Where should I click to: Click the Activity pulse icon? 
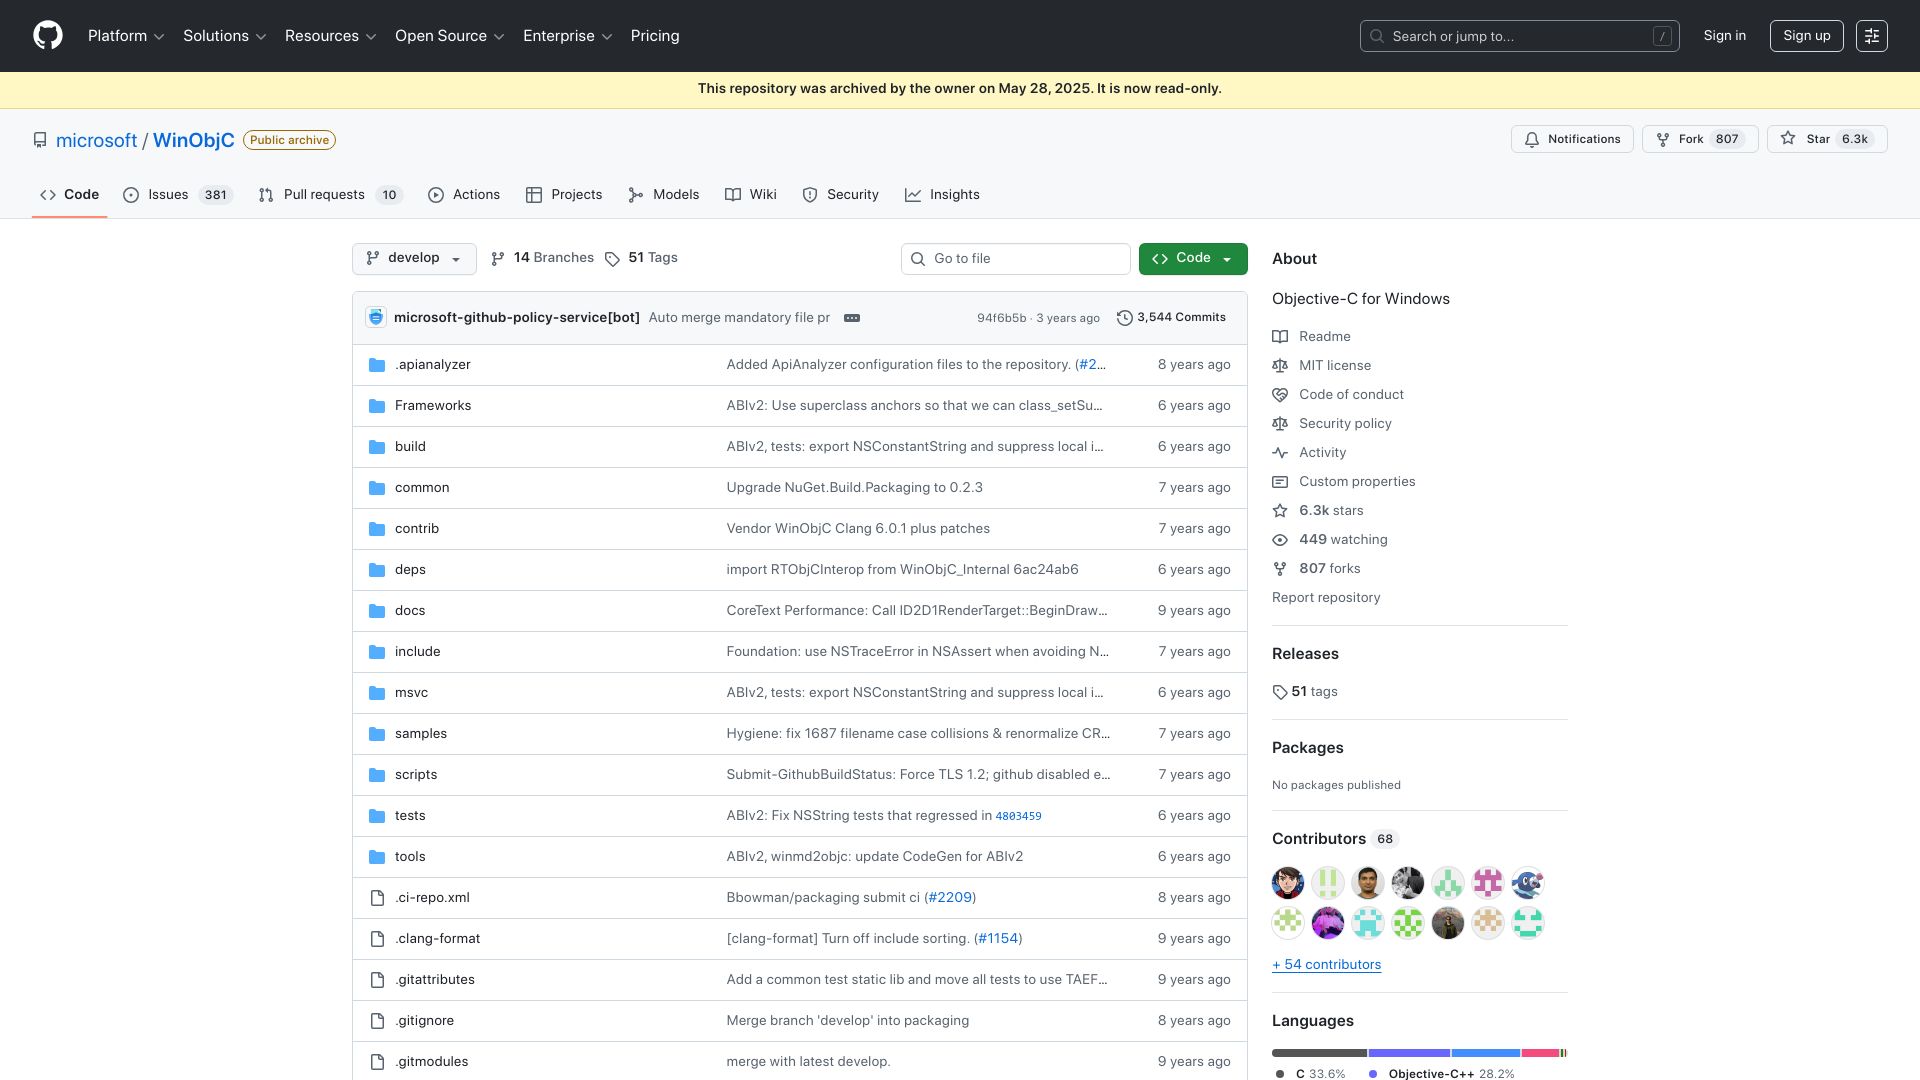pos(1280,453)
